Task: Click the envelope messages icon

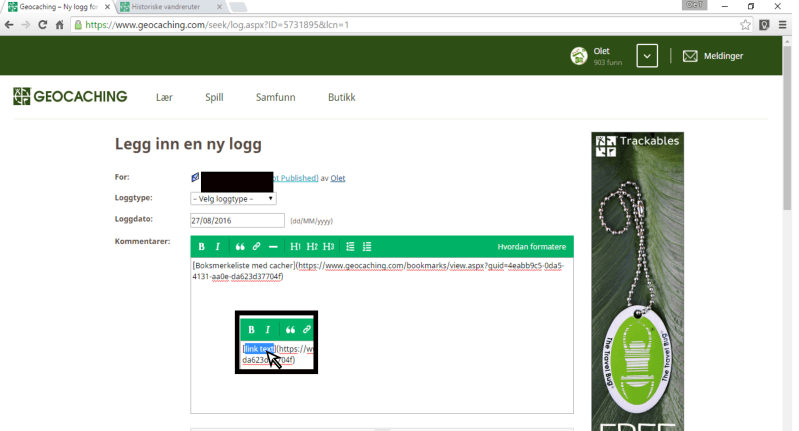Action: (690, 56)
